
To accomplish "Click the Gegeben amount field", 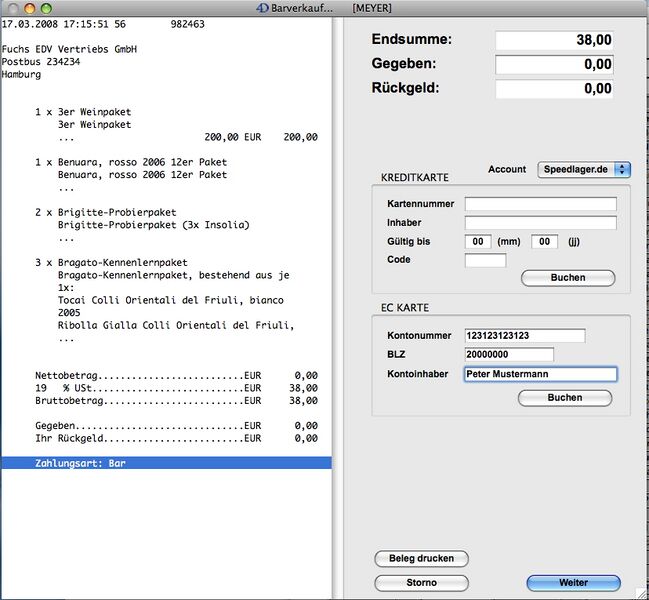I will pyautogui.click(x=554, y=65).
